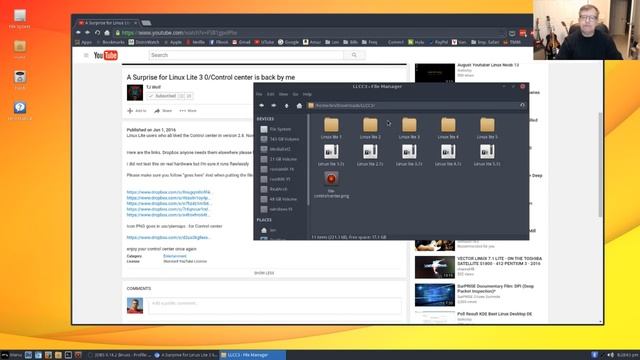Select the Linux lite 4 folder
Screen dimensions: 640x360
tap(448, 128)
